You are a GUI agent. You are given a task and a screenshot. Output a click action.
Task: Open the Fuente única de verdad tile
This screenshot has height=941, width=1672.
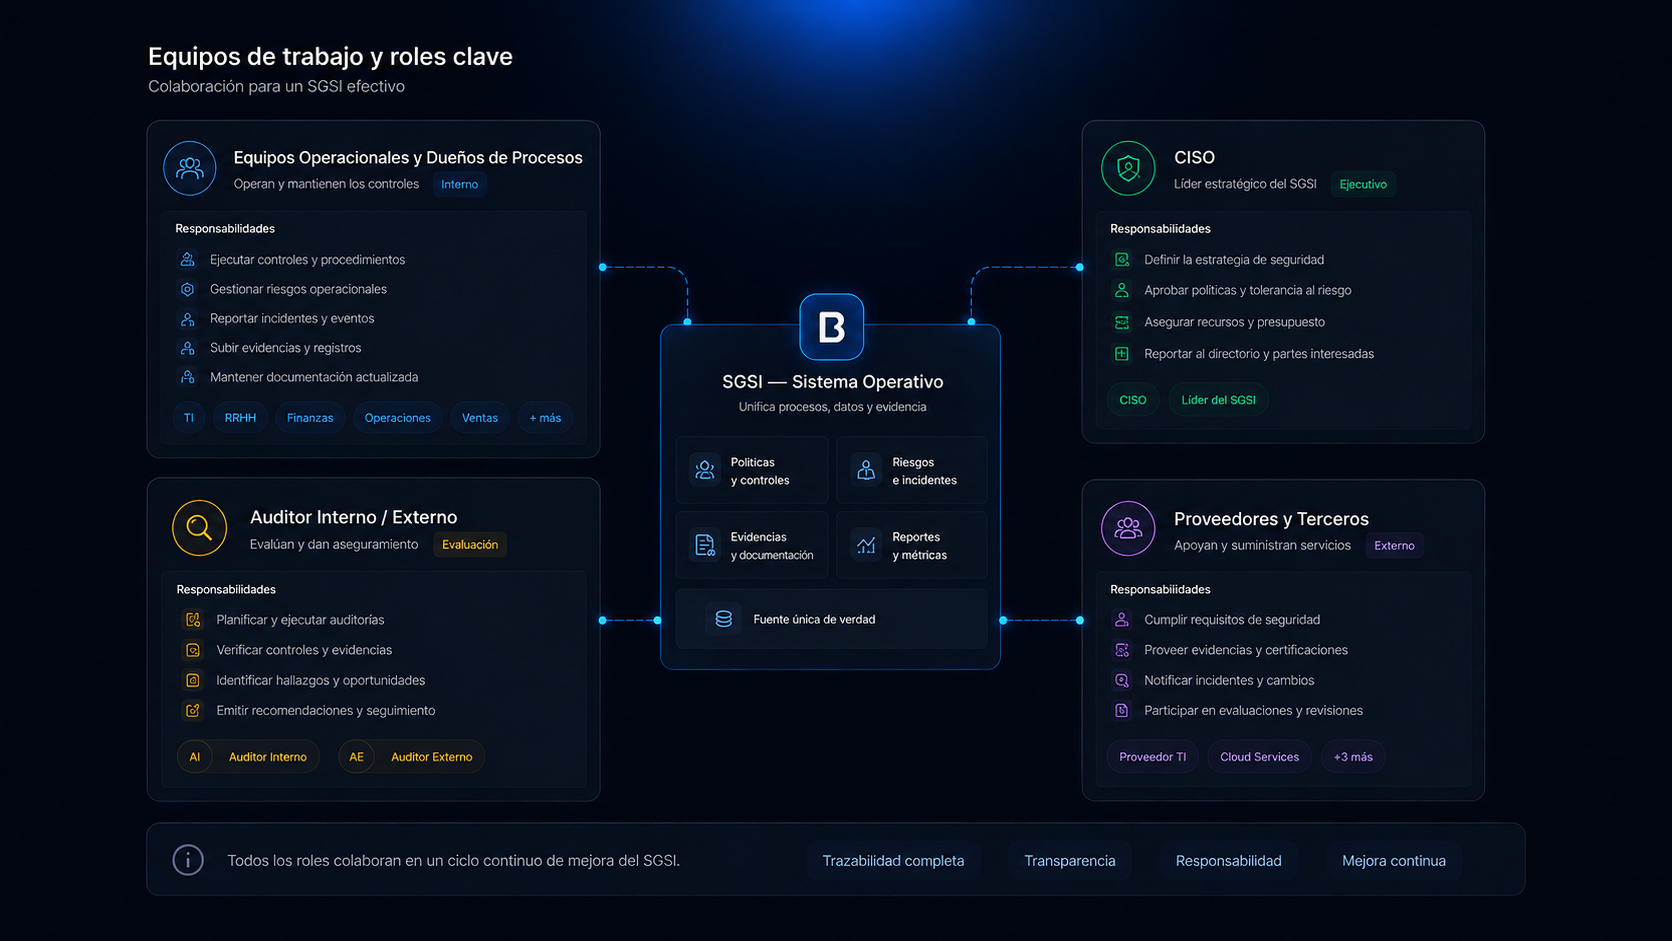(x=832, y=619)
